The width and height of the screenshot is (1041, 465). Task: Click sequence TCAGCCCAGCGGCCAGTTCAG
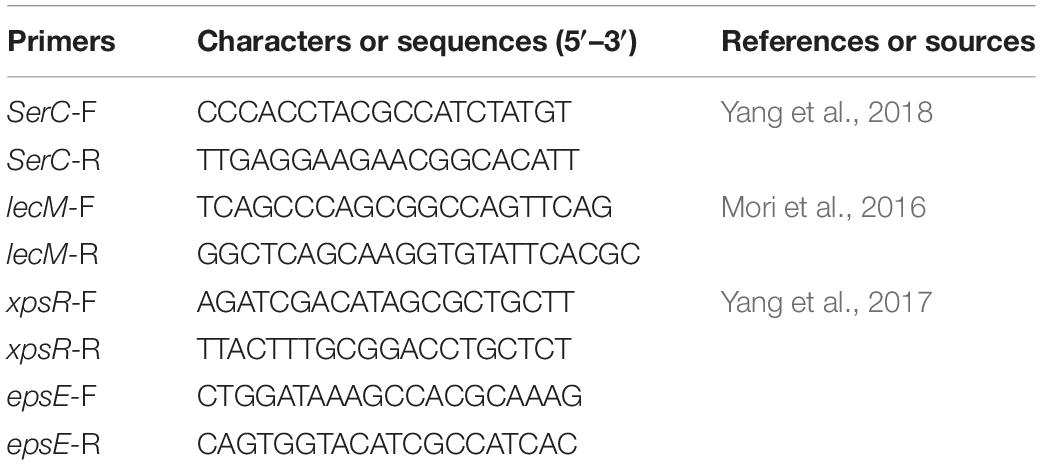click(x=404, y=208)
